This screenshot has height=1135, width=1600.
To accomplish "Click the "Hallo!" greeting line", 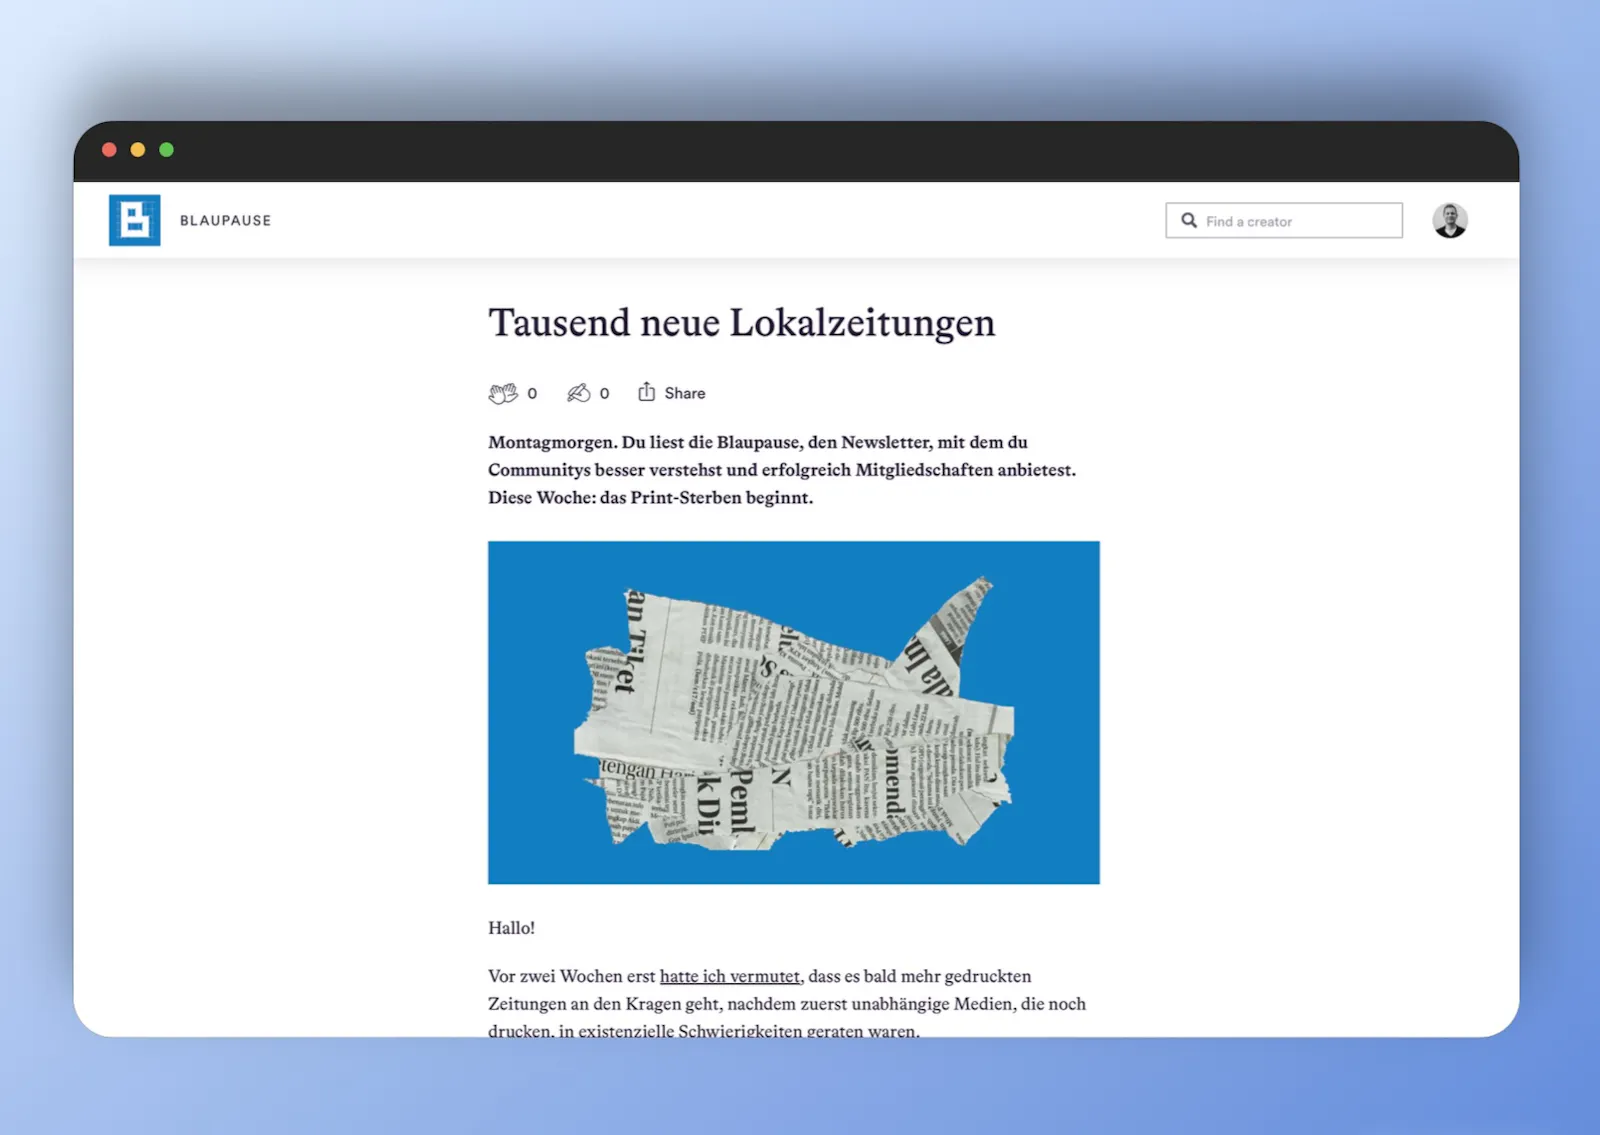I will (x=511, y=928).
